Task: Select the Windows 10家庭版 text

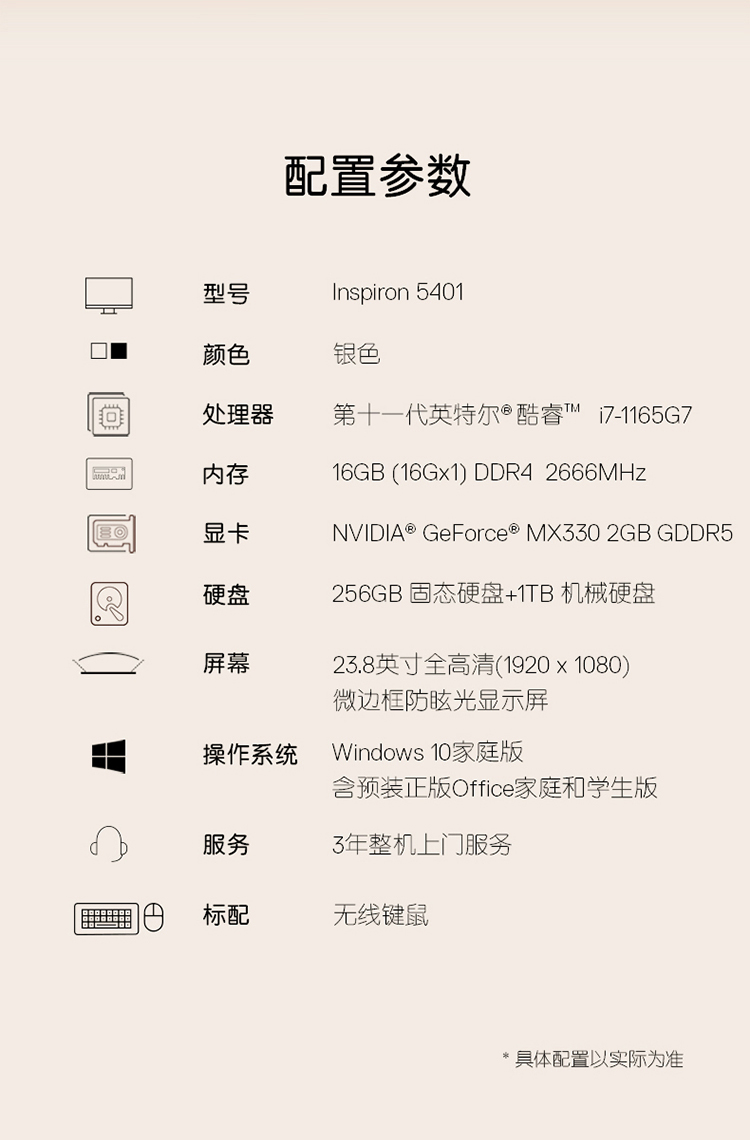Action: point(427,752)
